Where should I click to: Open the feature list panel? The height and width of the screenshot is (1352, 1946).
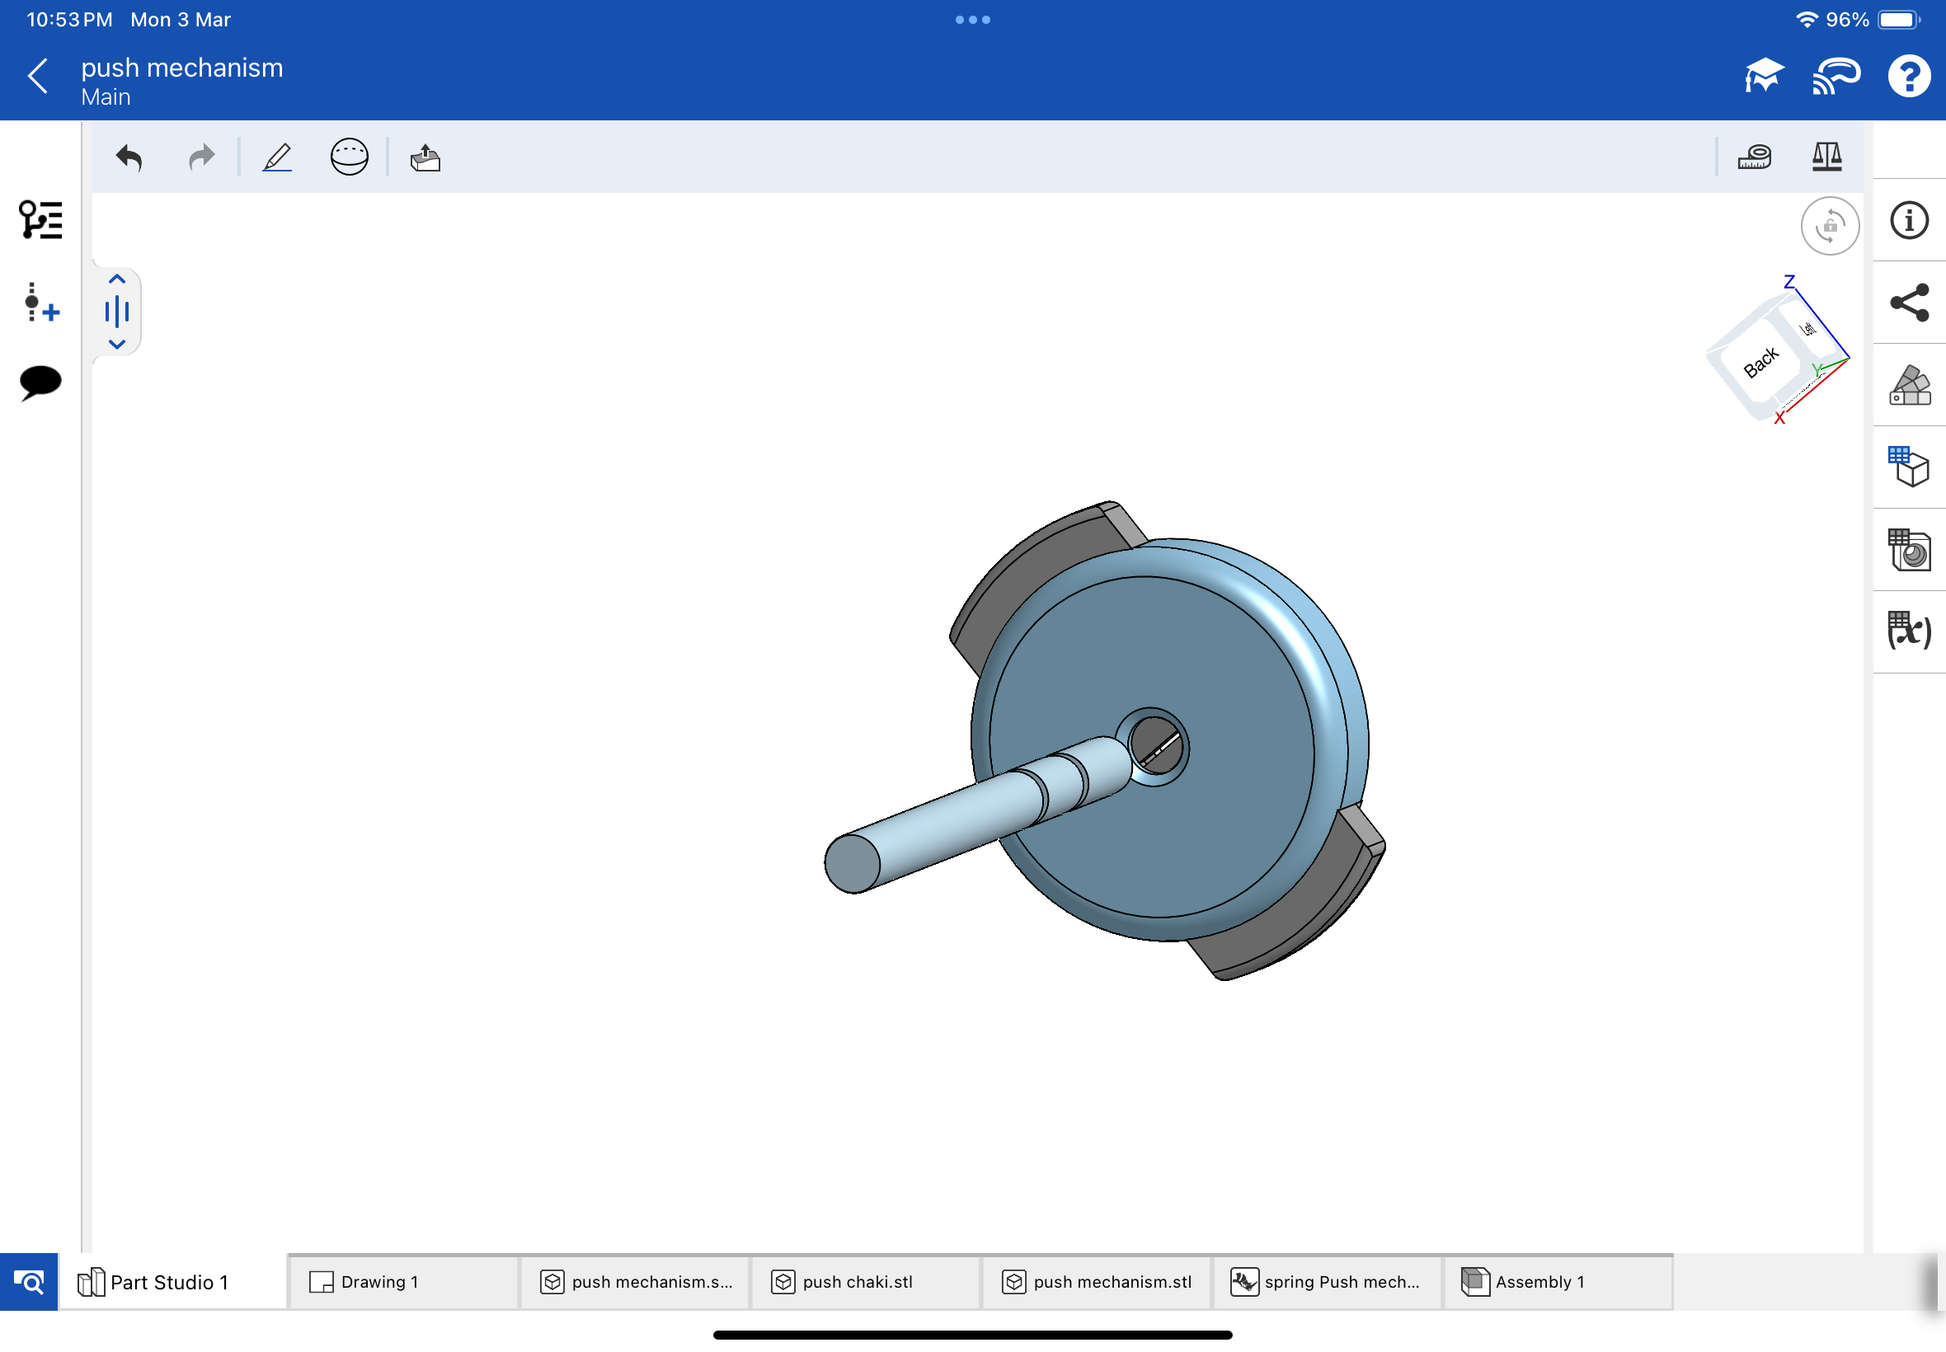pos(40,219)
